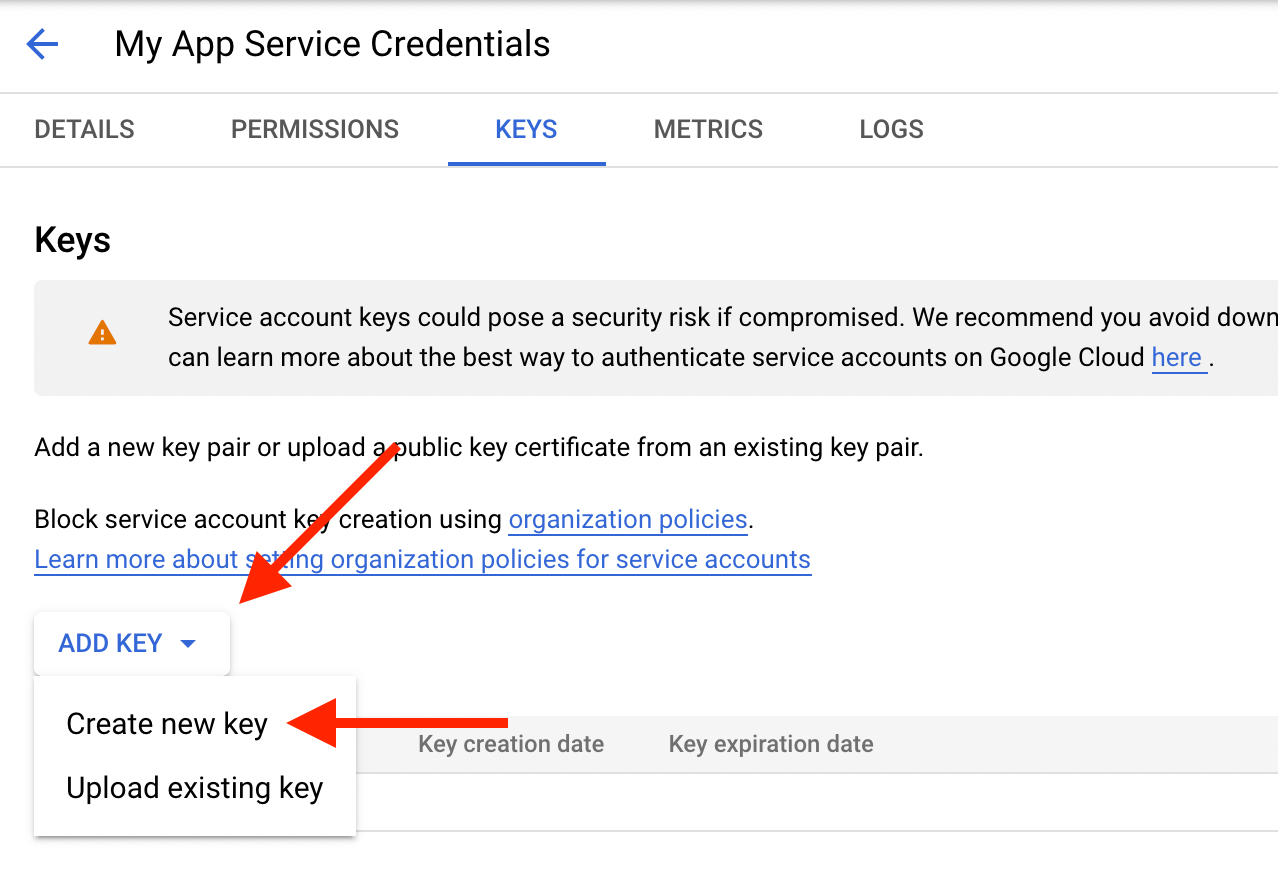Click the 'Keys' section heading
Screen dimensions: 1278x894
(x=72, y=241)
